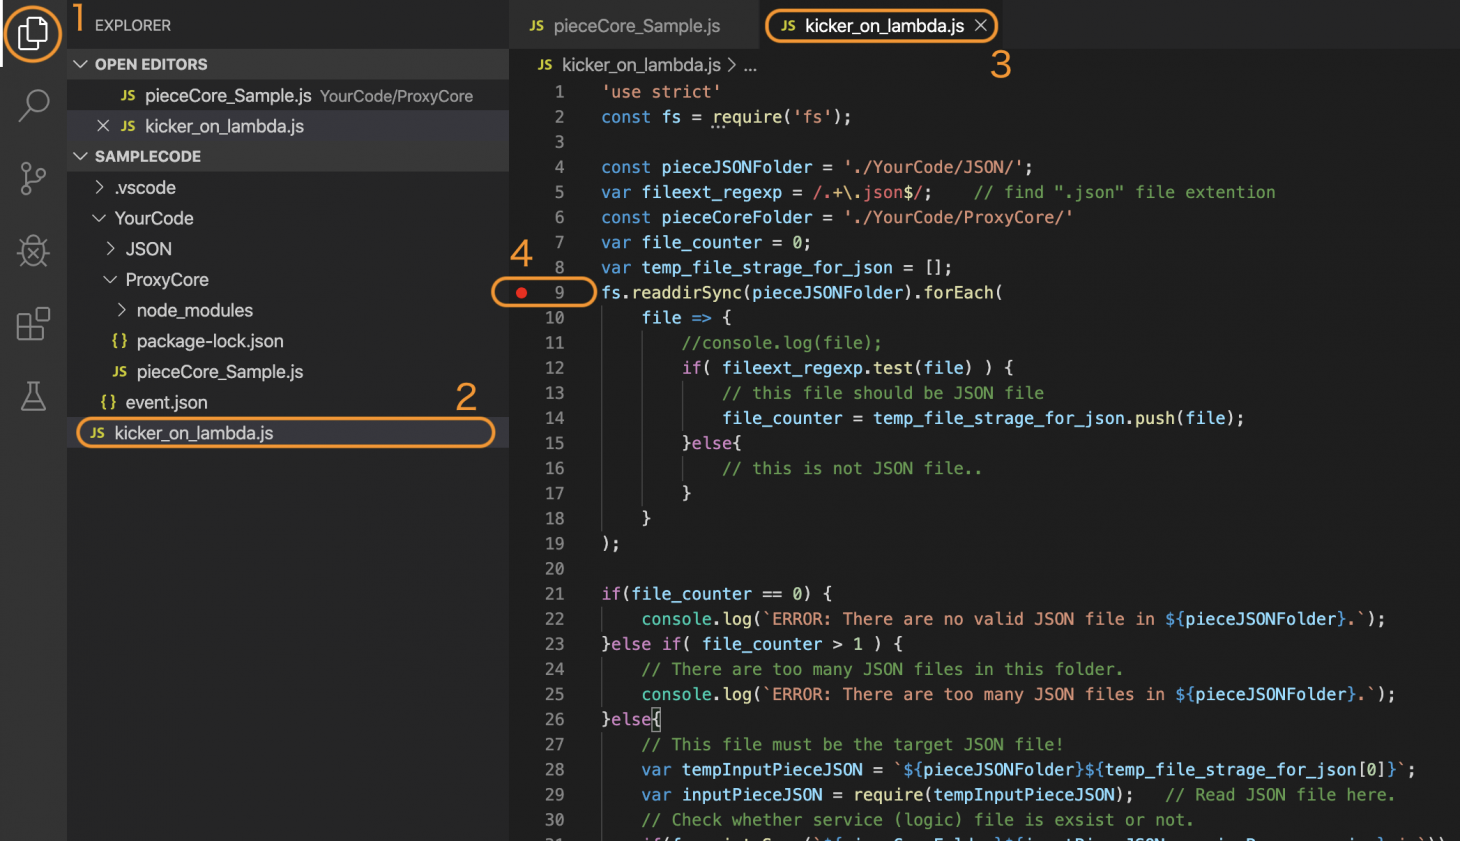Click the braces icon beside event.json
Screen dimensions: 1460x841
click(x=108, y=403)
